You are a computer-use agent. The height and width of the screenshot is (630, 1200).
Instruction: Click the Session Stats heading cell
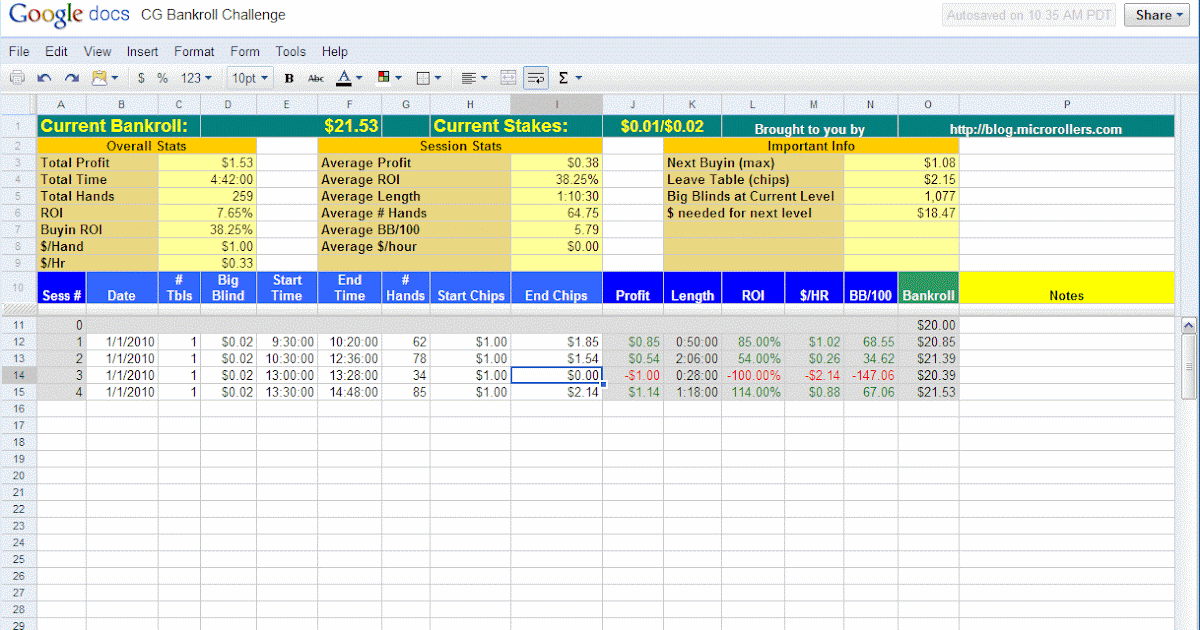[x=460, y=146]
